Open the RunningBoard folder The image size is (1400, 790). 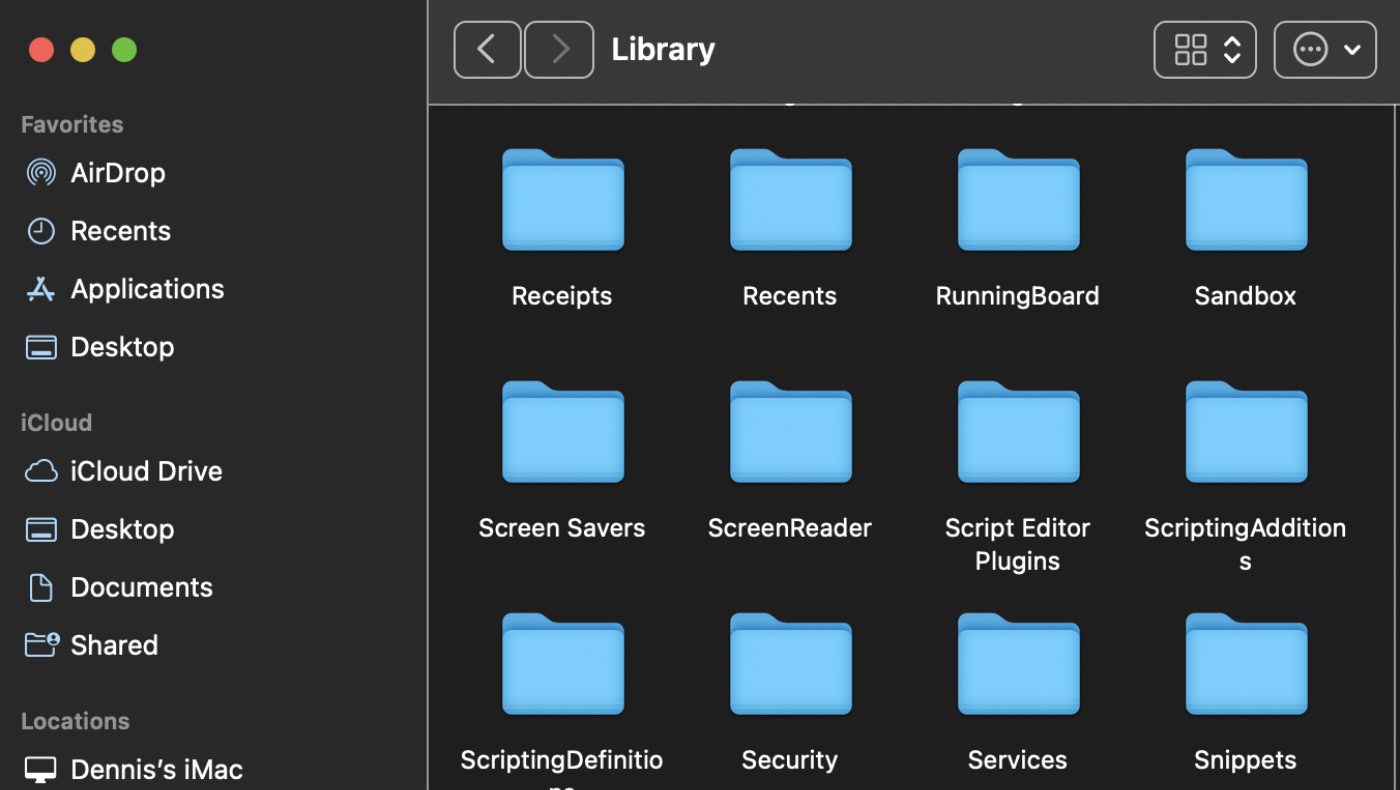click(1017, 200)
